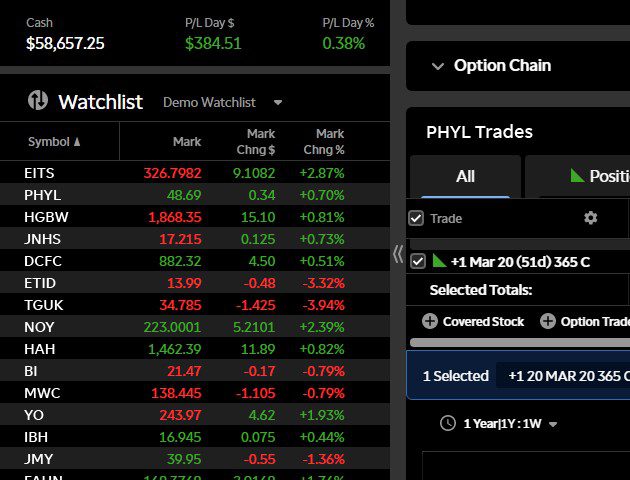Open the trades table settings gear
The image size is (630, 480).
(x=590, y=218)
